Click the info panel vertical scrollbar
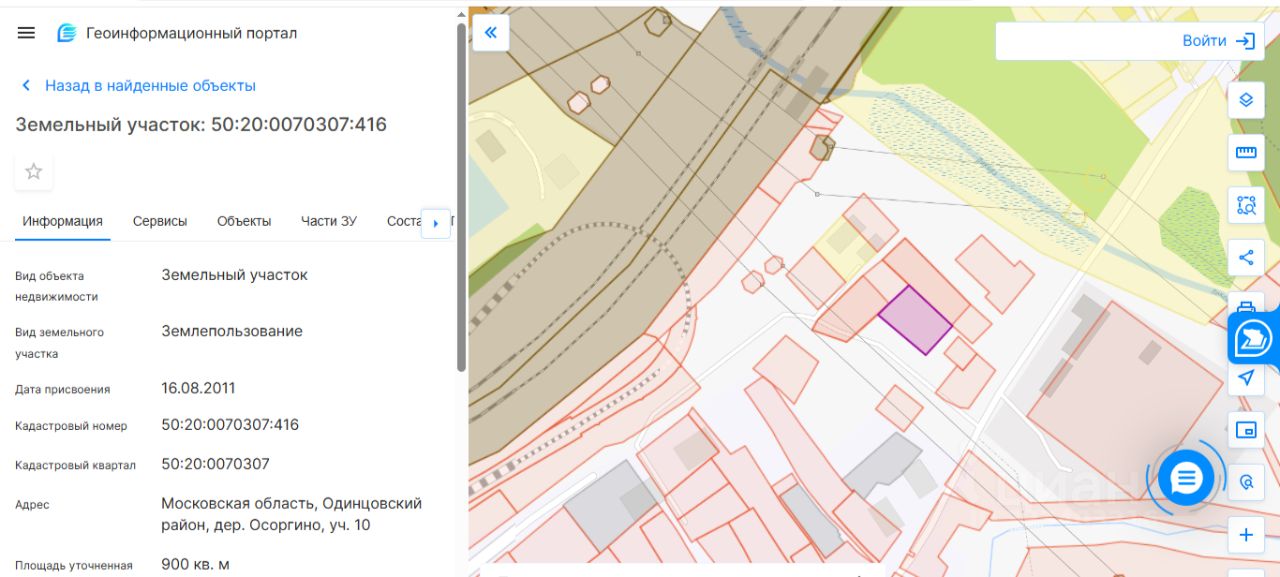This screenshot has height=577, width=1280. click(x=461, y=200)
